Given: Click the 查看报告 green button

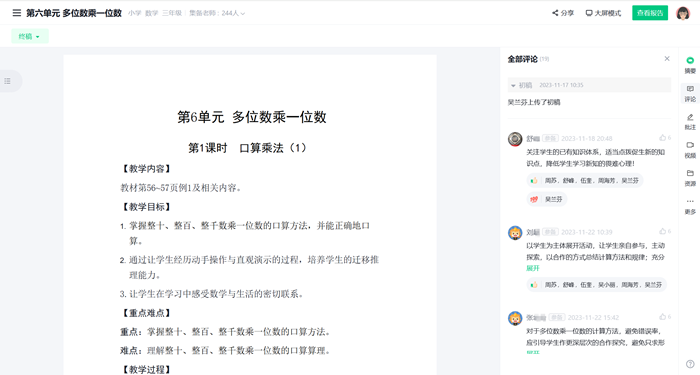Looking at the screenshot, I should pos(650,13).
